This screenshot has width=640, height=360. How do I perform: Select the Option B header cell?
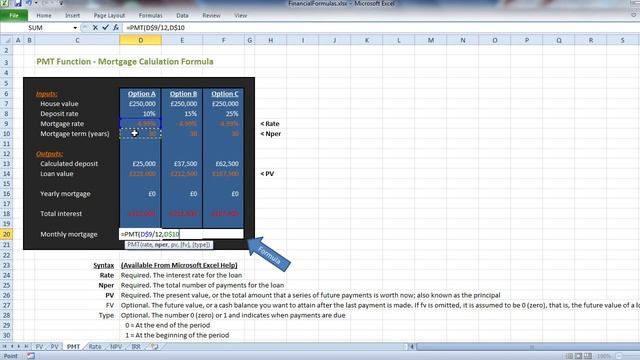tap(183, 93)
